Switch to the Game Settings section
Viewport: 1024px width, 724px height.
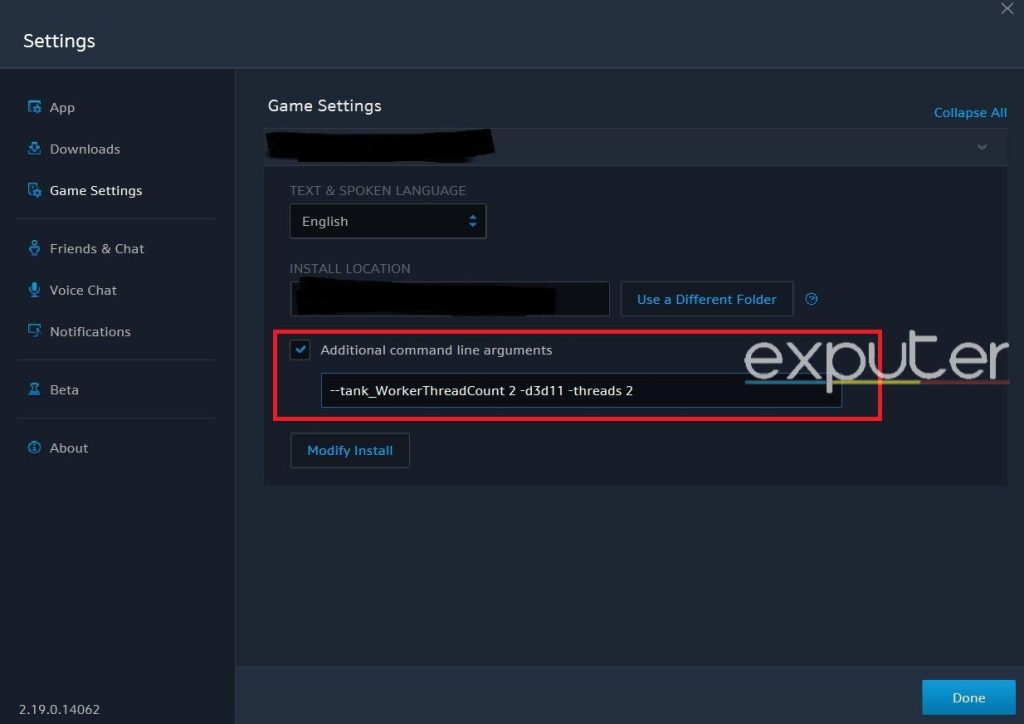coord(96,190)
